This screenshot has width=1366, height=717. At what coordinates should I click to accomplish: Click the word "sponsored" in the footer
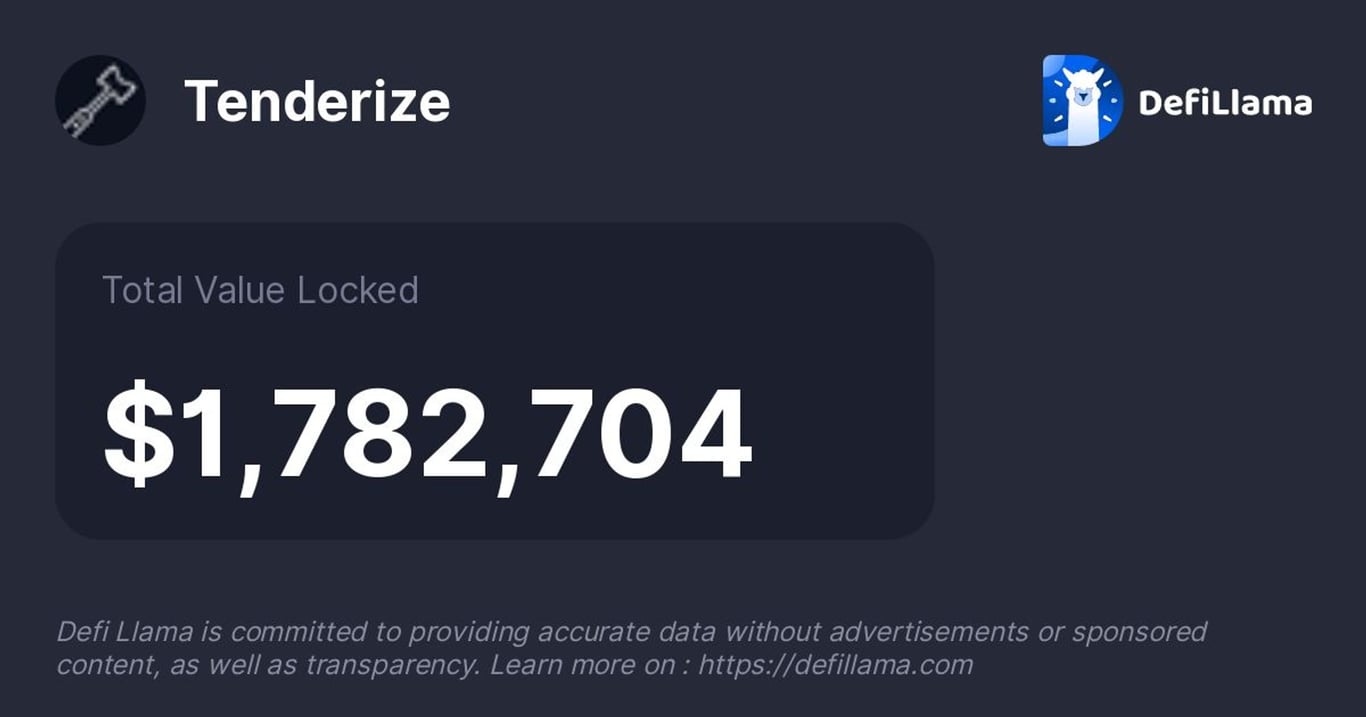(x=1139, y=632)
